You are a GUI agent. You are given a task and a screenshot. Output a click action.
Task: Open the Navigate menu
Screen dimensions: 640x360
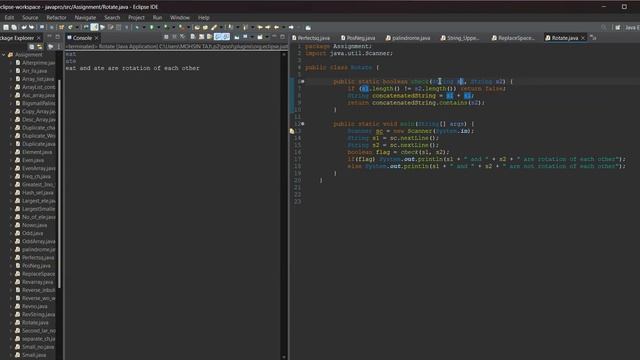85,18
